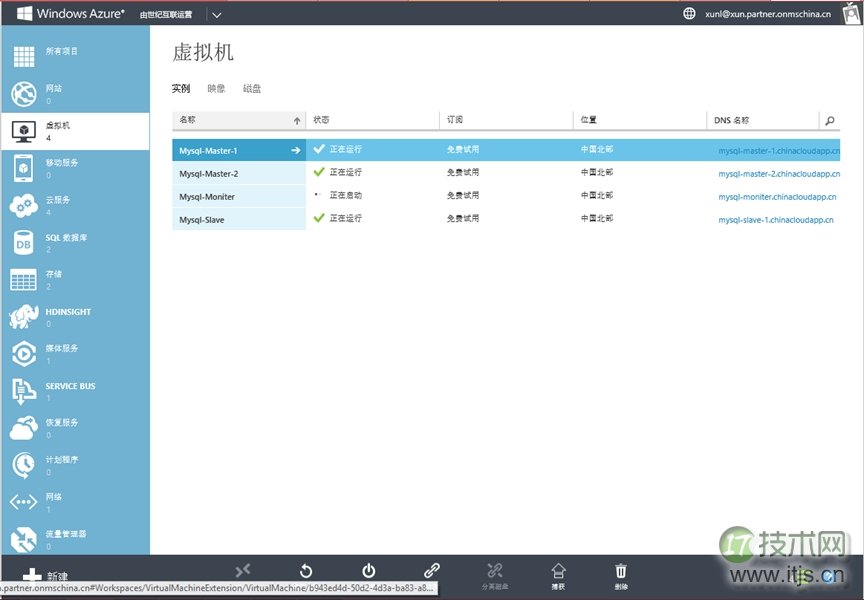Screen dimensions: 864x600
Task: Open the 映像 tab
Action: 216,88
